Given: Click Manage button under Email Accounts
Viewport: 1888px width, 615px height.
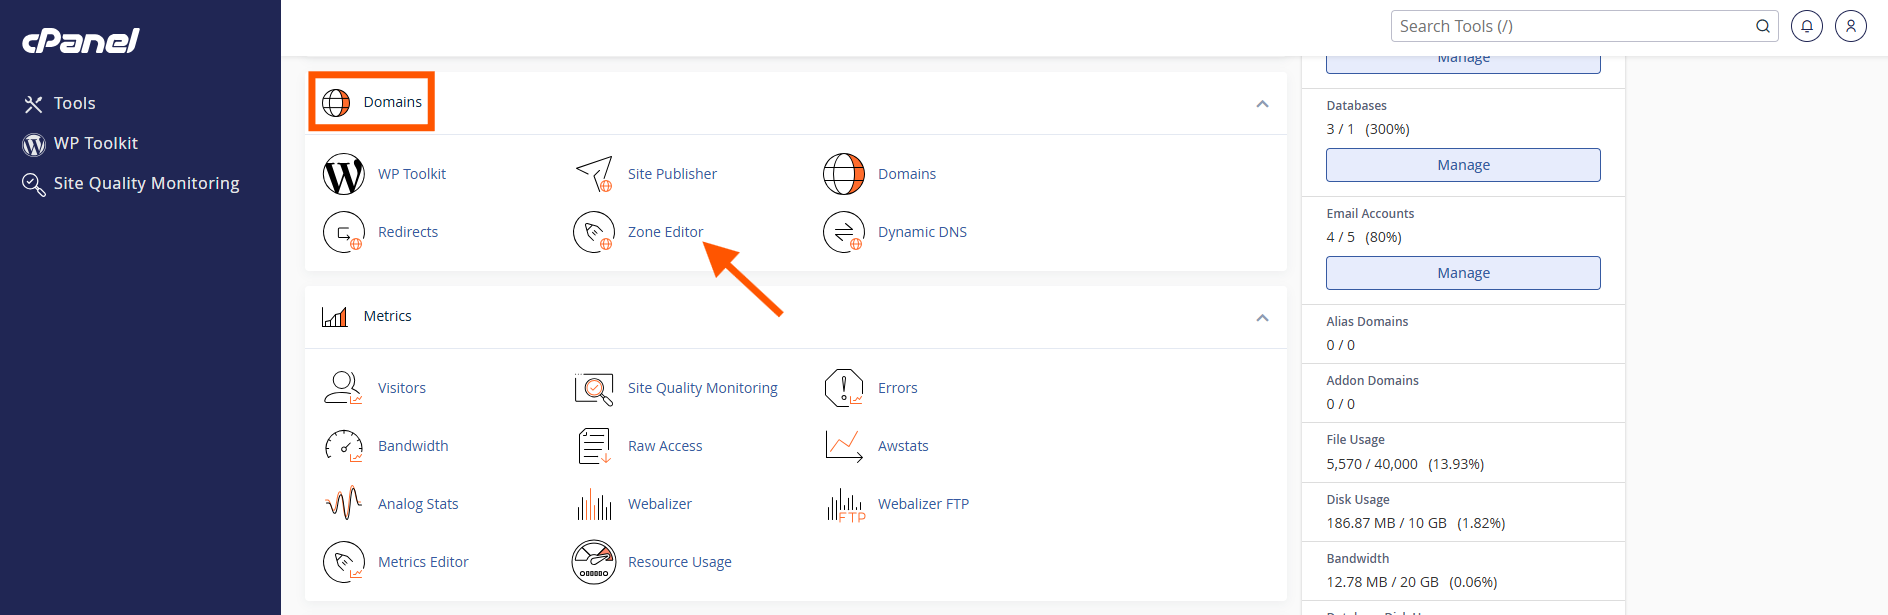Looking at the screenshot, I should tap(1463, 273).
